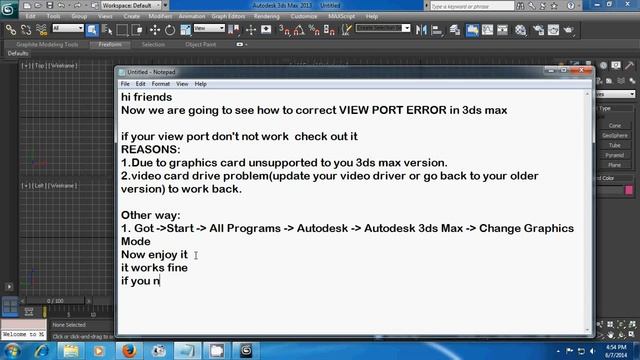
Task: Switch to the Object Paint ribbon tab
Action: click(x=200, y=44)
